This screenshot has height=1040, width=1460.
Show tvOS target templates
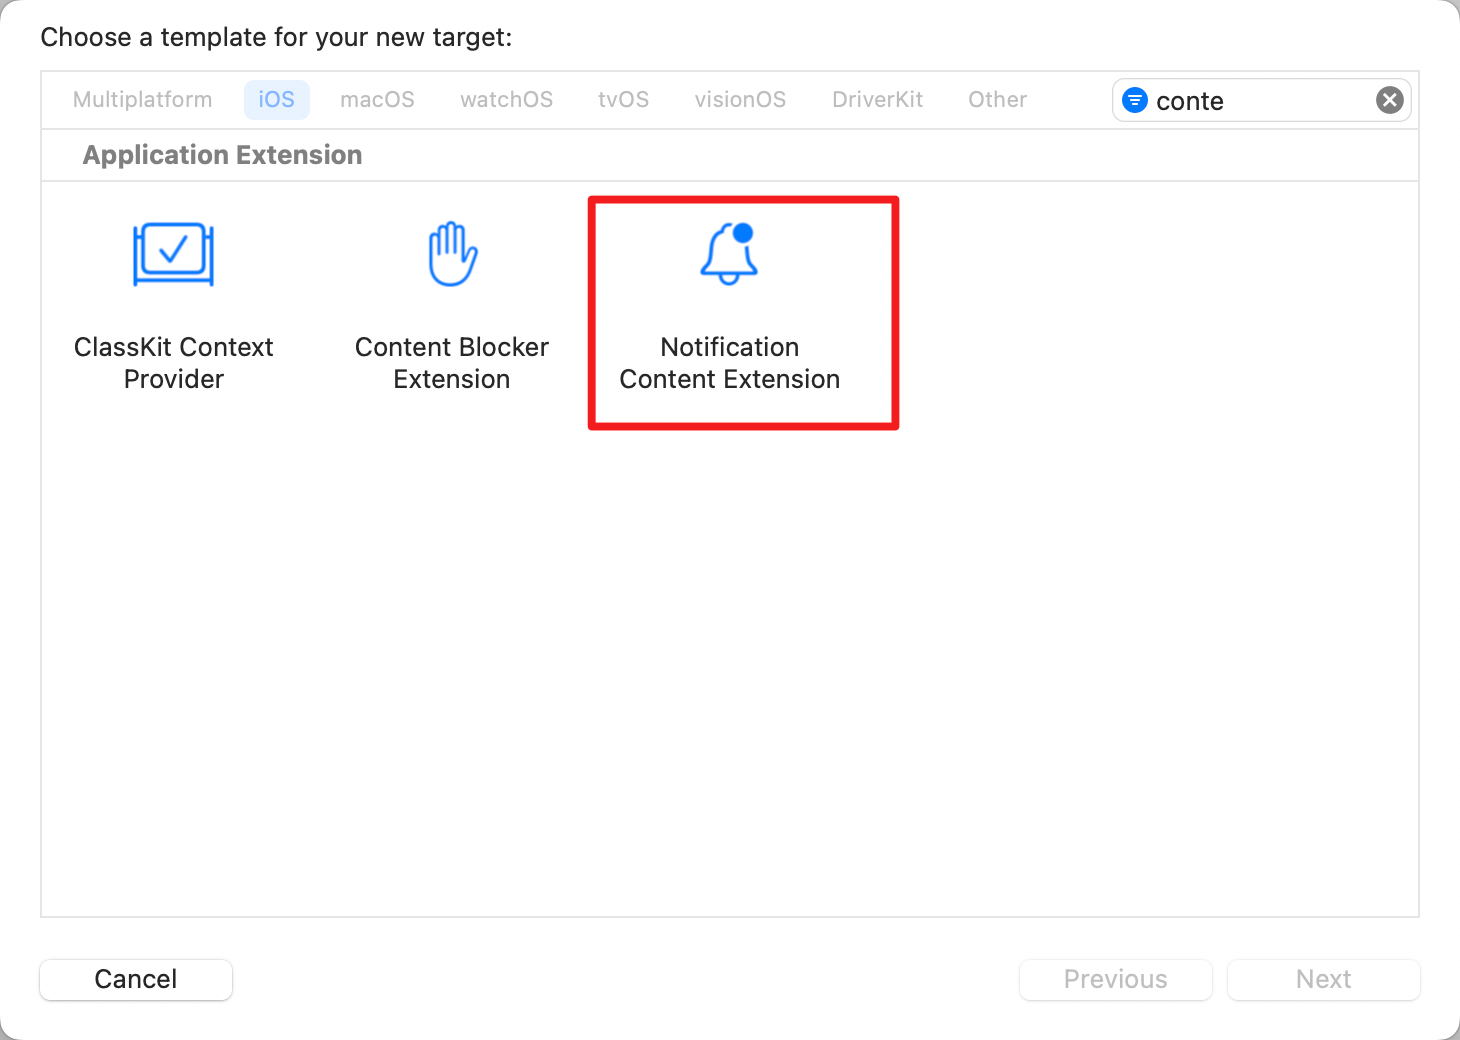pyautogui.click(x=623, y=100)
